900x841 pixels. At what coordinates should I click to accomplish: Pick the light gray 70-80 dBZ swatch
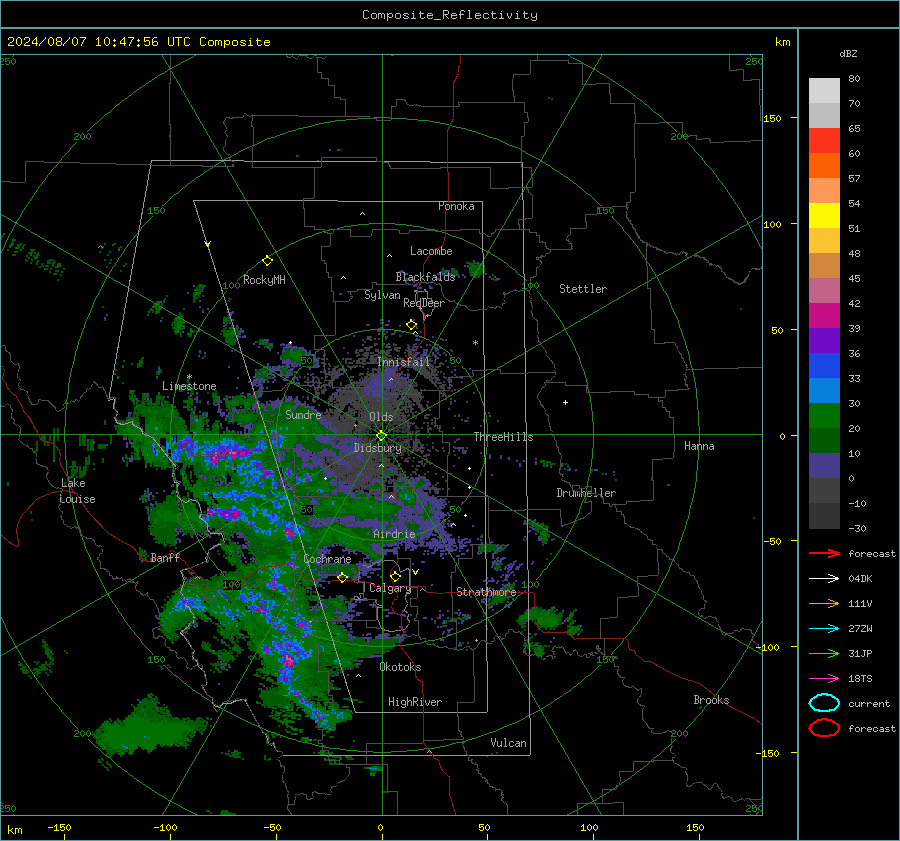click(824, 91)
